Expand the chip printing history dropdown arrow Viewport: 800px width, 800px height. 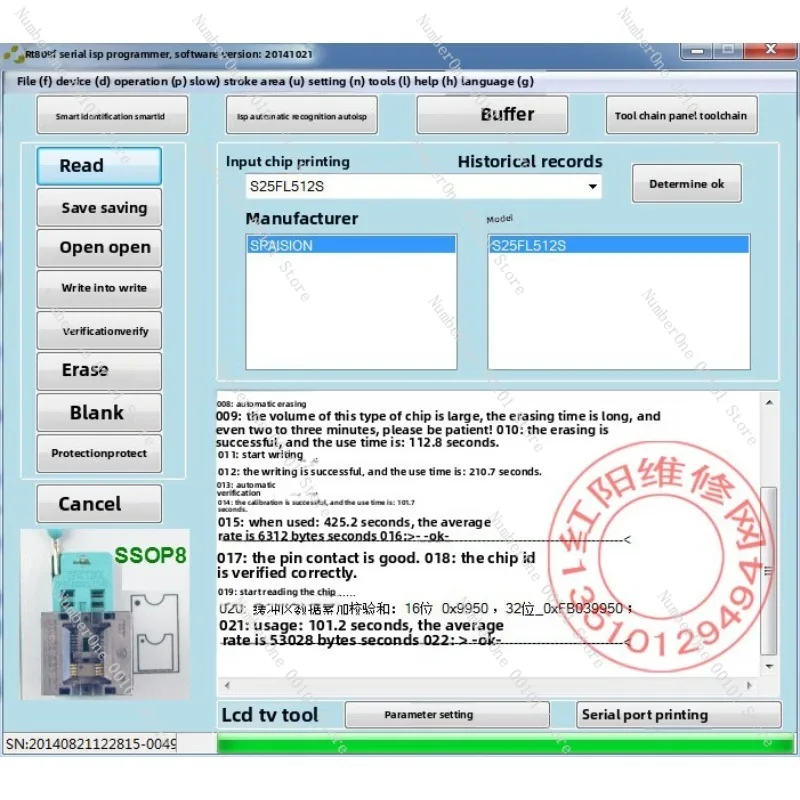click(592, 186)
